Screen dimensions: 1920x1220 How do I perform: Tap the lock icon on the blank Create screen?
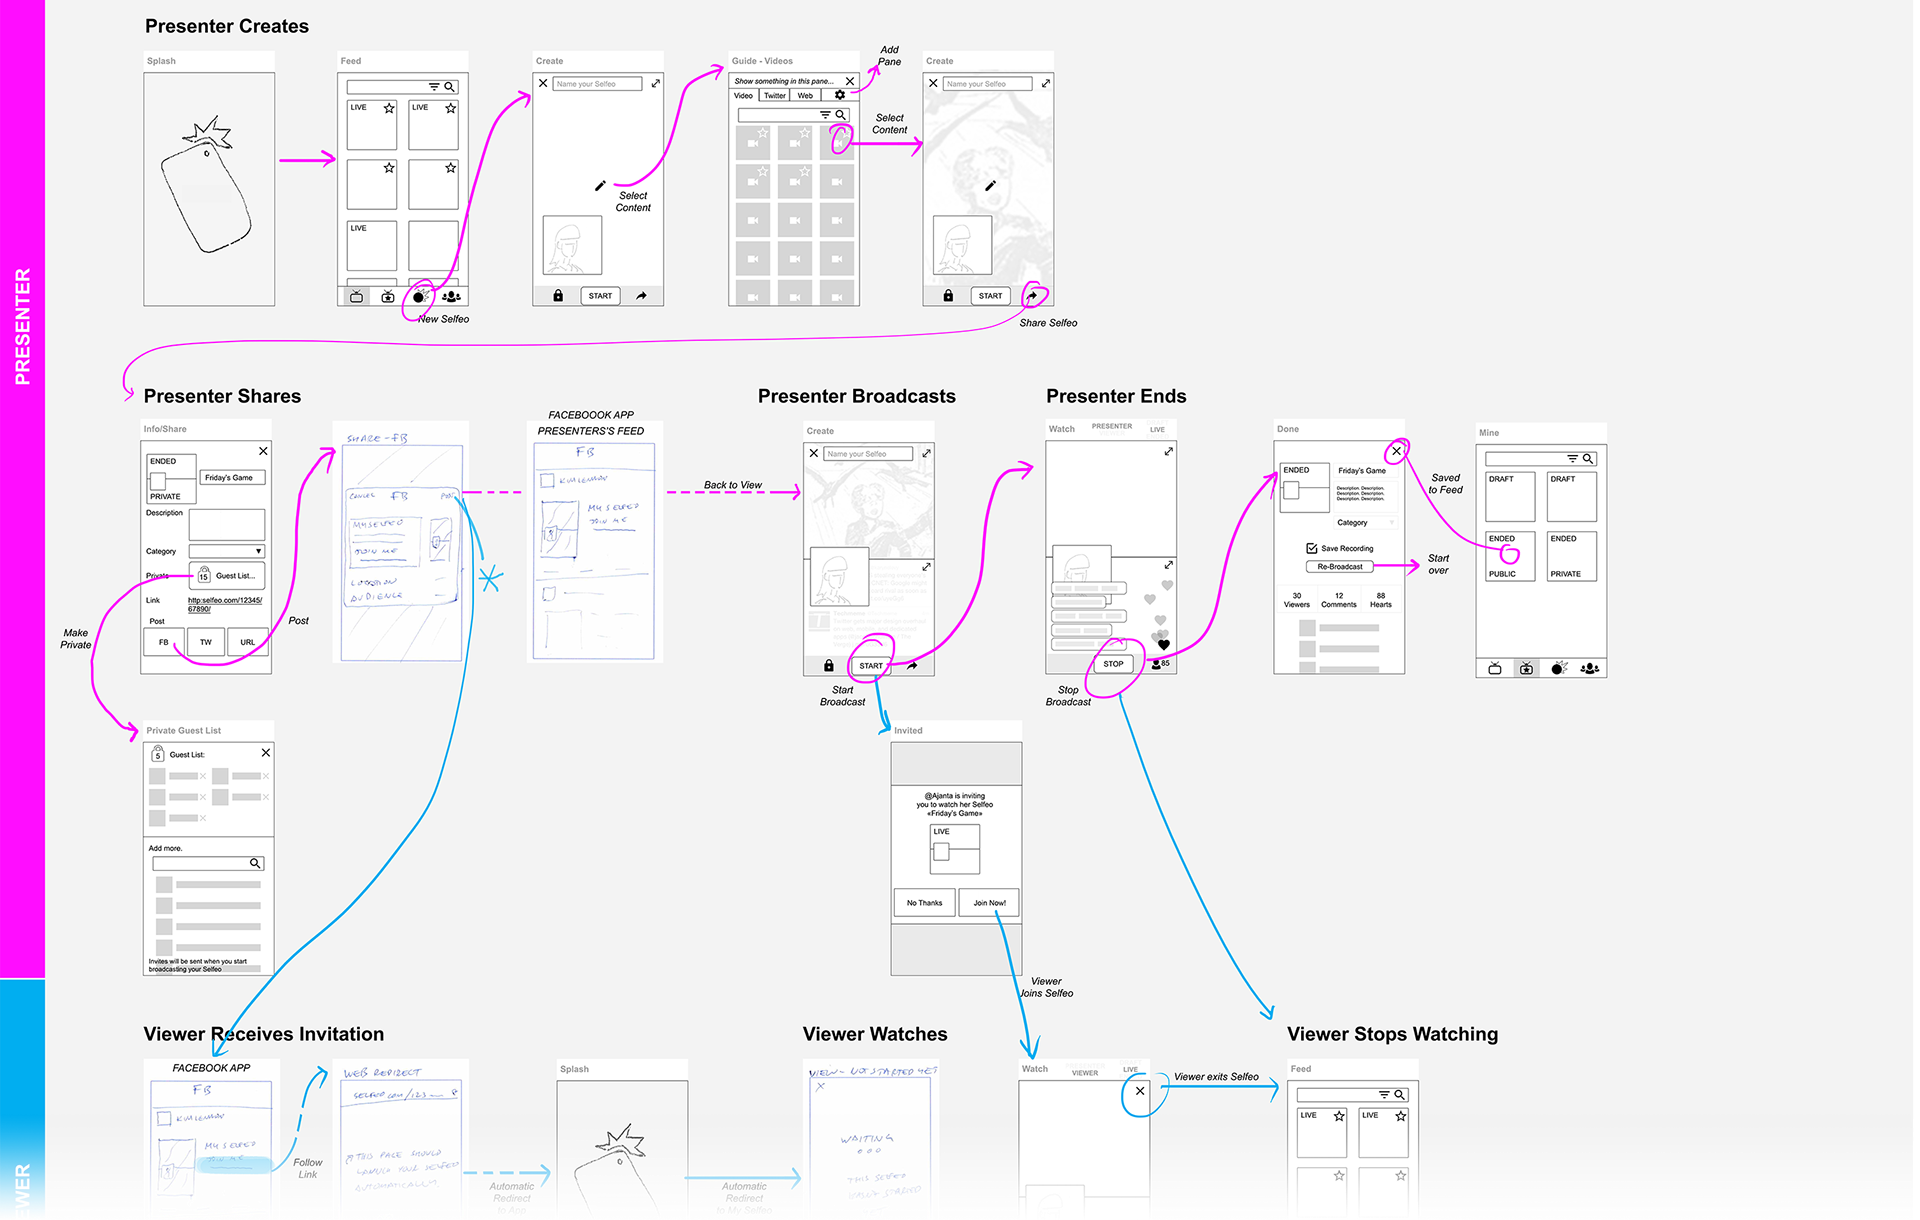coord(558,296)
